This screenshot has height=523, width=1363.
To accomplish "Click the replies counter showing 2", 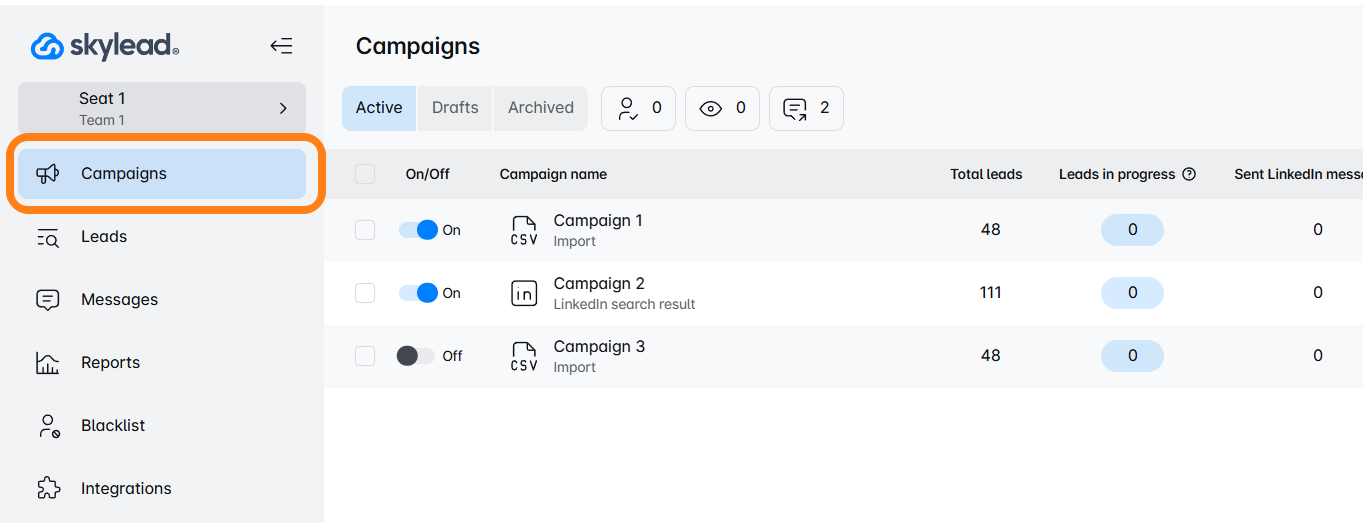I will coord(806,108).
